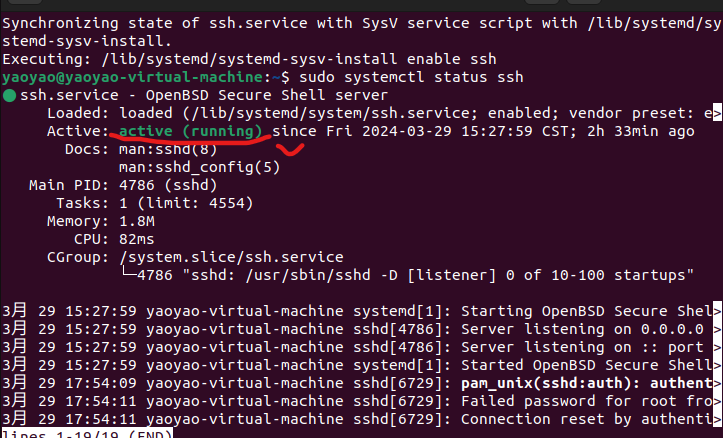This screenshot has height=438, width=723.
Task: Select the green active (running) status text
Action: [190, 131]
